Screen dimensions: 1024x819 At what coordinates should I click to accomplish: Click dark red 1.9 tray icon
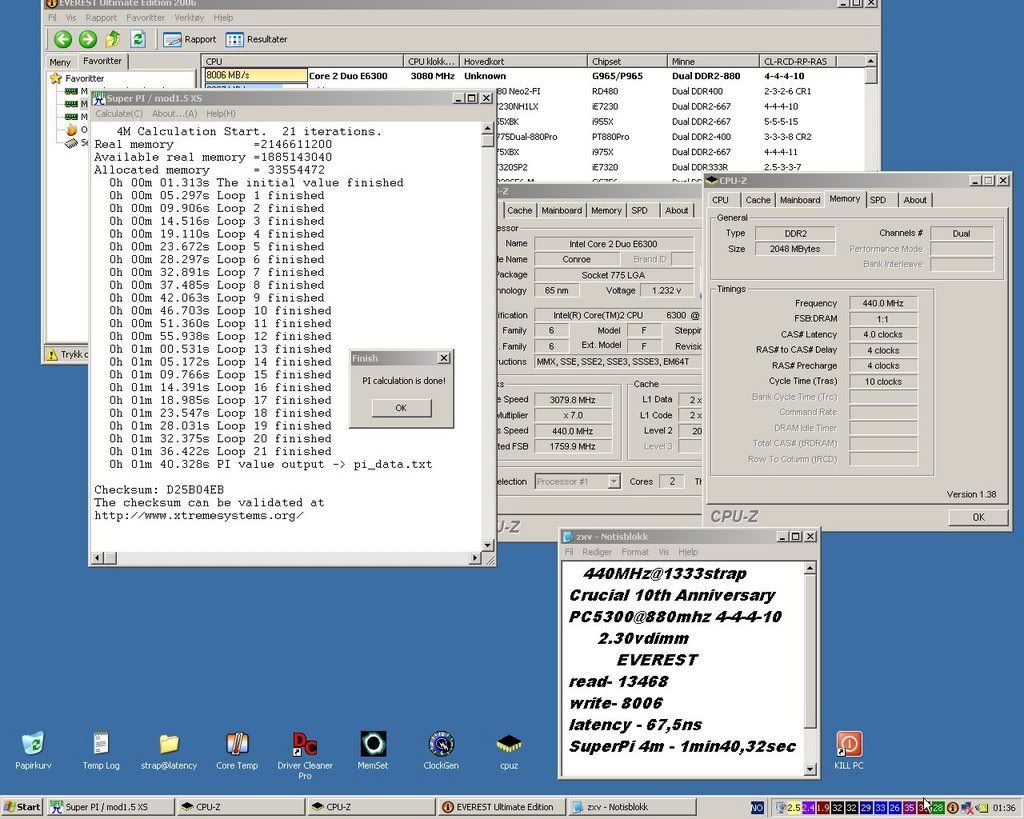coord(822,808)
